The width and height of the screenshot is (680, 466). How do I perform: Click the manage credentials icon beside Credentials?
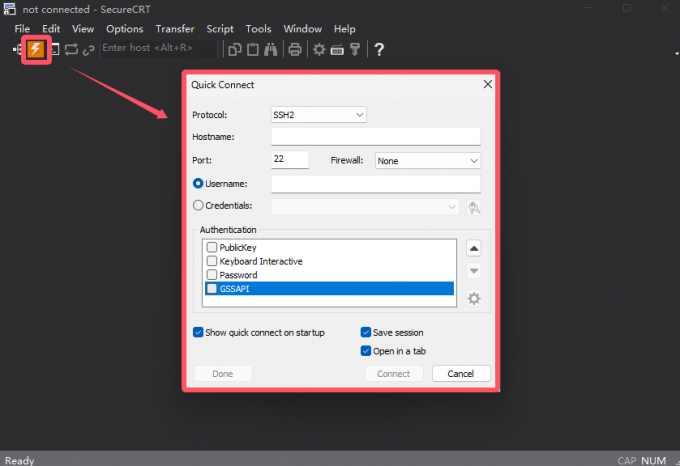click(474, 207)
